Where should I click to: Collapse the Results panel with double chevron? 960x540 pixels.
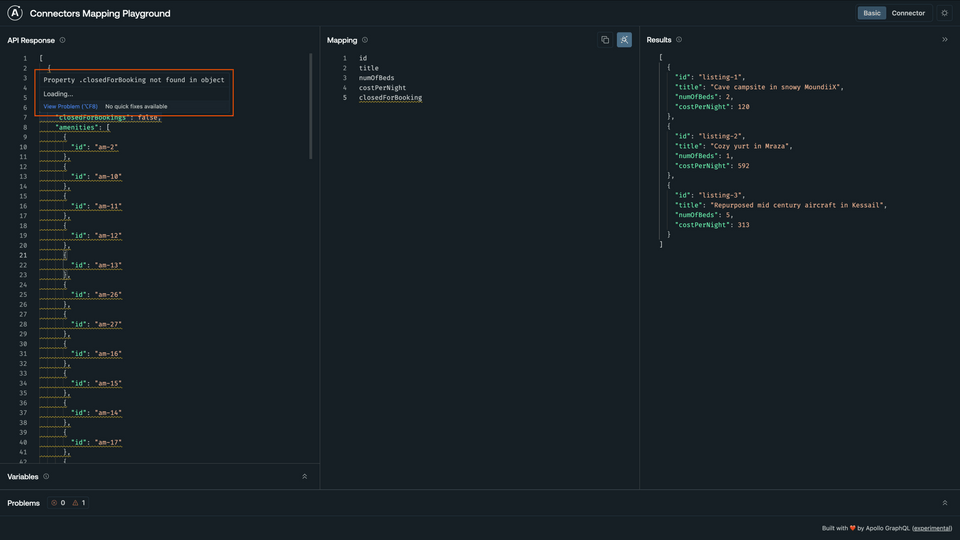[x=944, y=40]
